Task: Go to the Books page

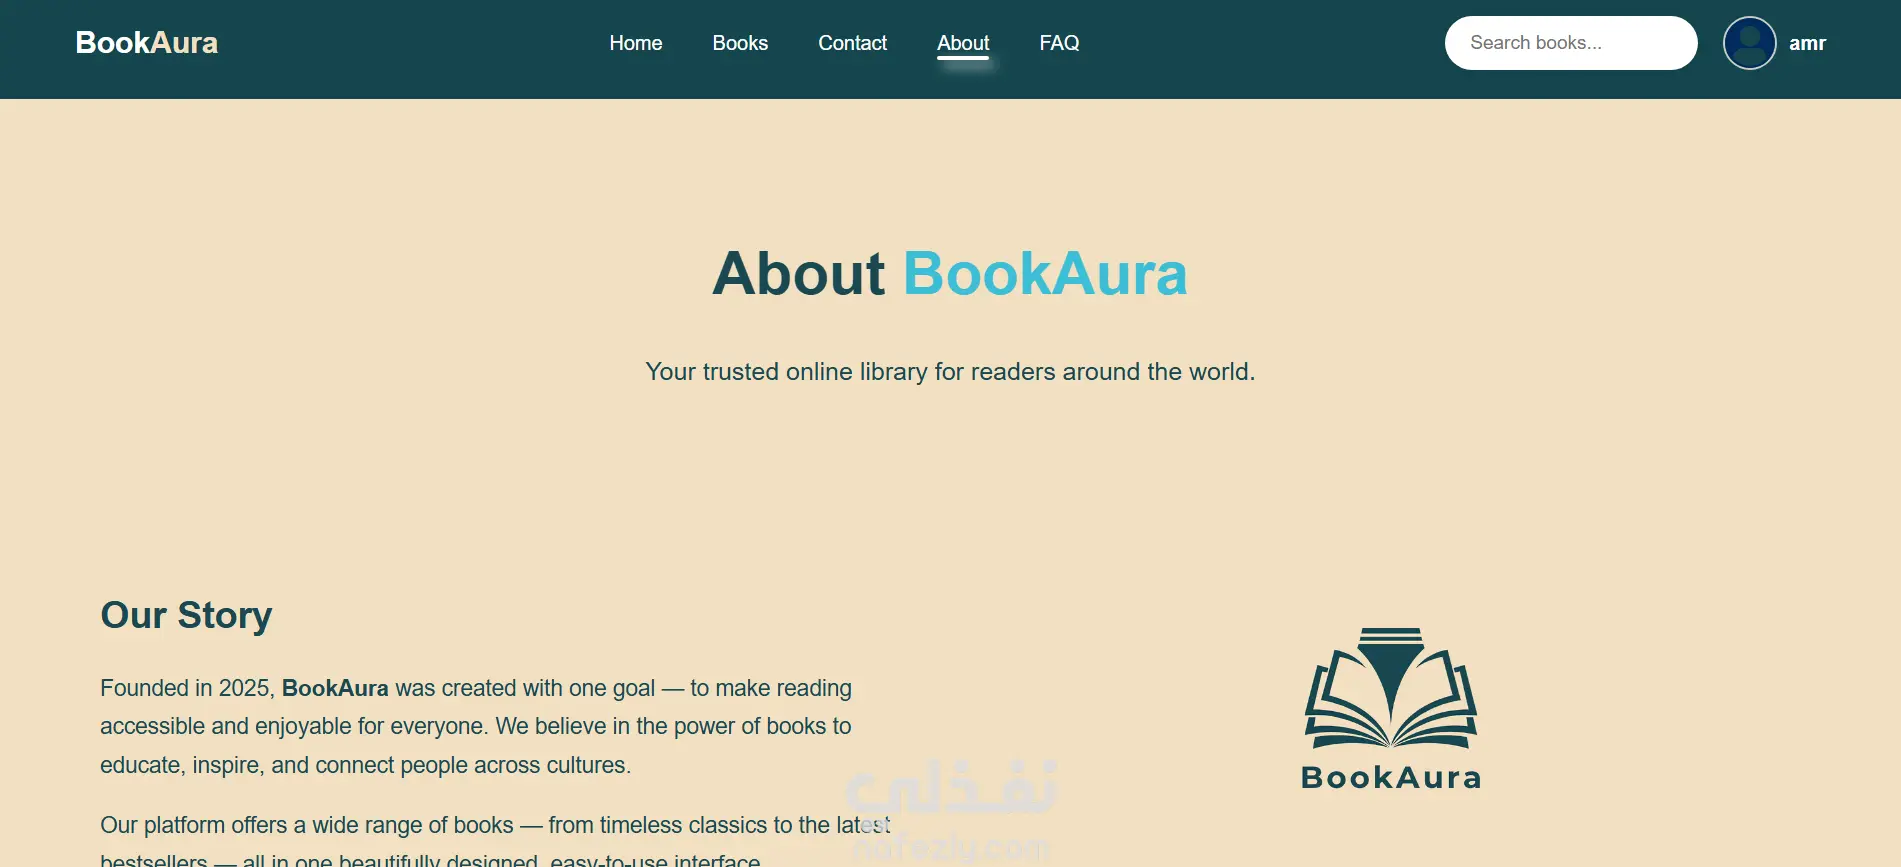Action: click(x=740, y=43)
